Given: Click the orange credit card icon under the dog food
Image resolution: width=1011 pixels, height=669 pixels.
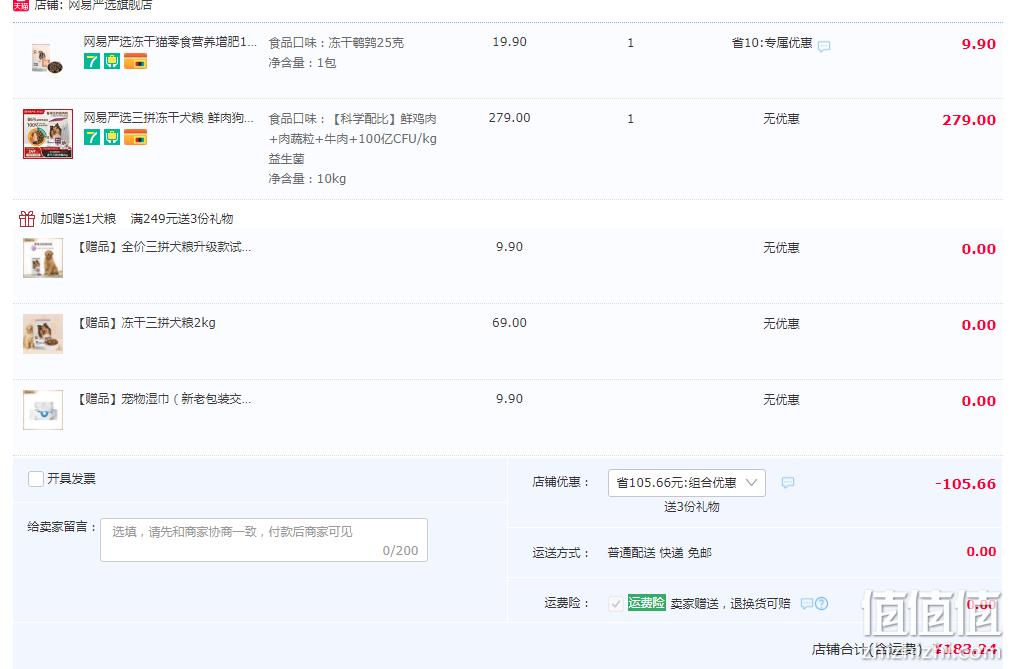Looking at the screenshot, I should [x=135, y=137].
